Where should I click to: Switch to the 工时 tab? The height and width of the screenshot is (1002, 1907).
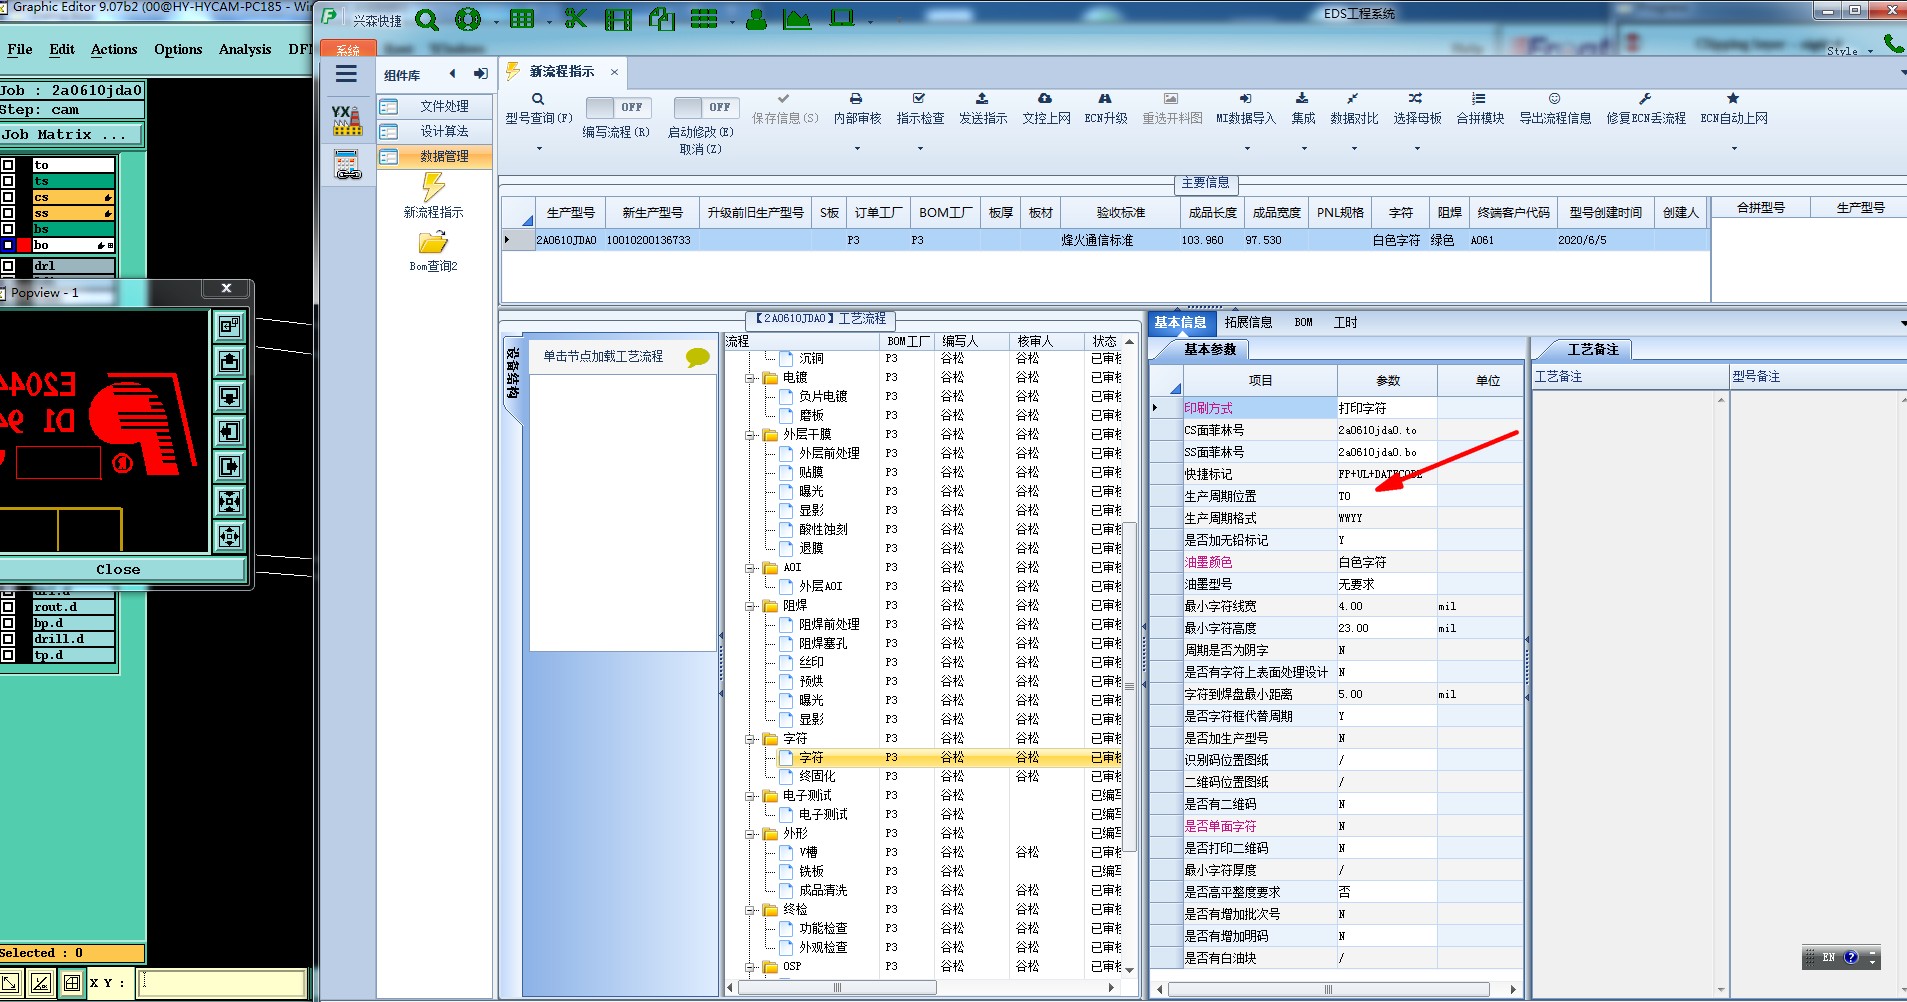coord(1345,322)
